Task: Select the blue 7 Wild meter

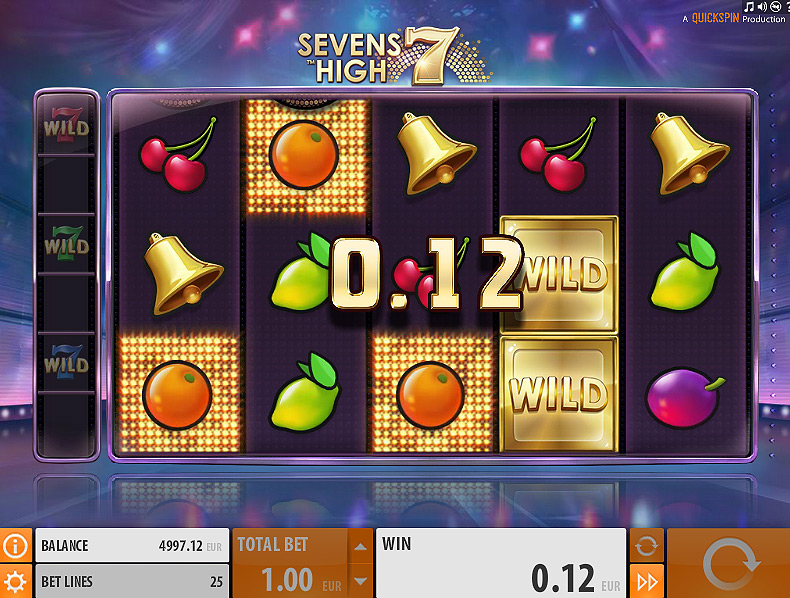Action: [x=66, y=362]
